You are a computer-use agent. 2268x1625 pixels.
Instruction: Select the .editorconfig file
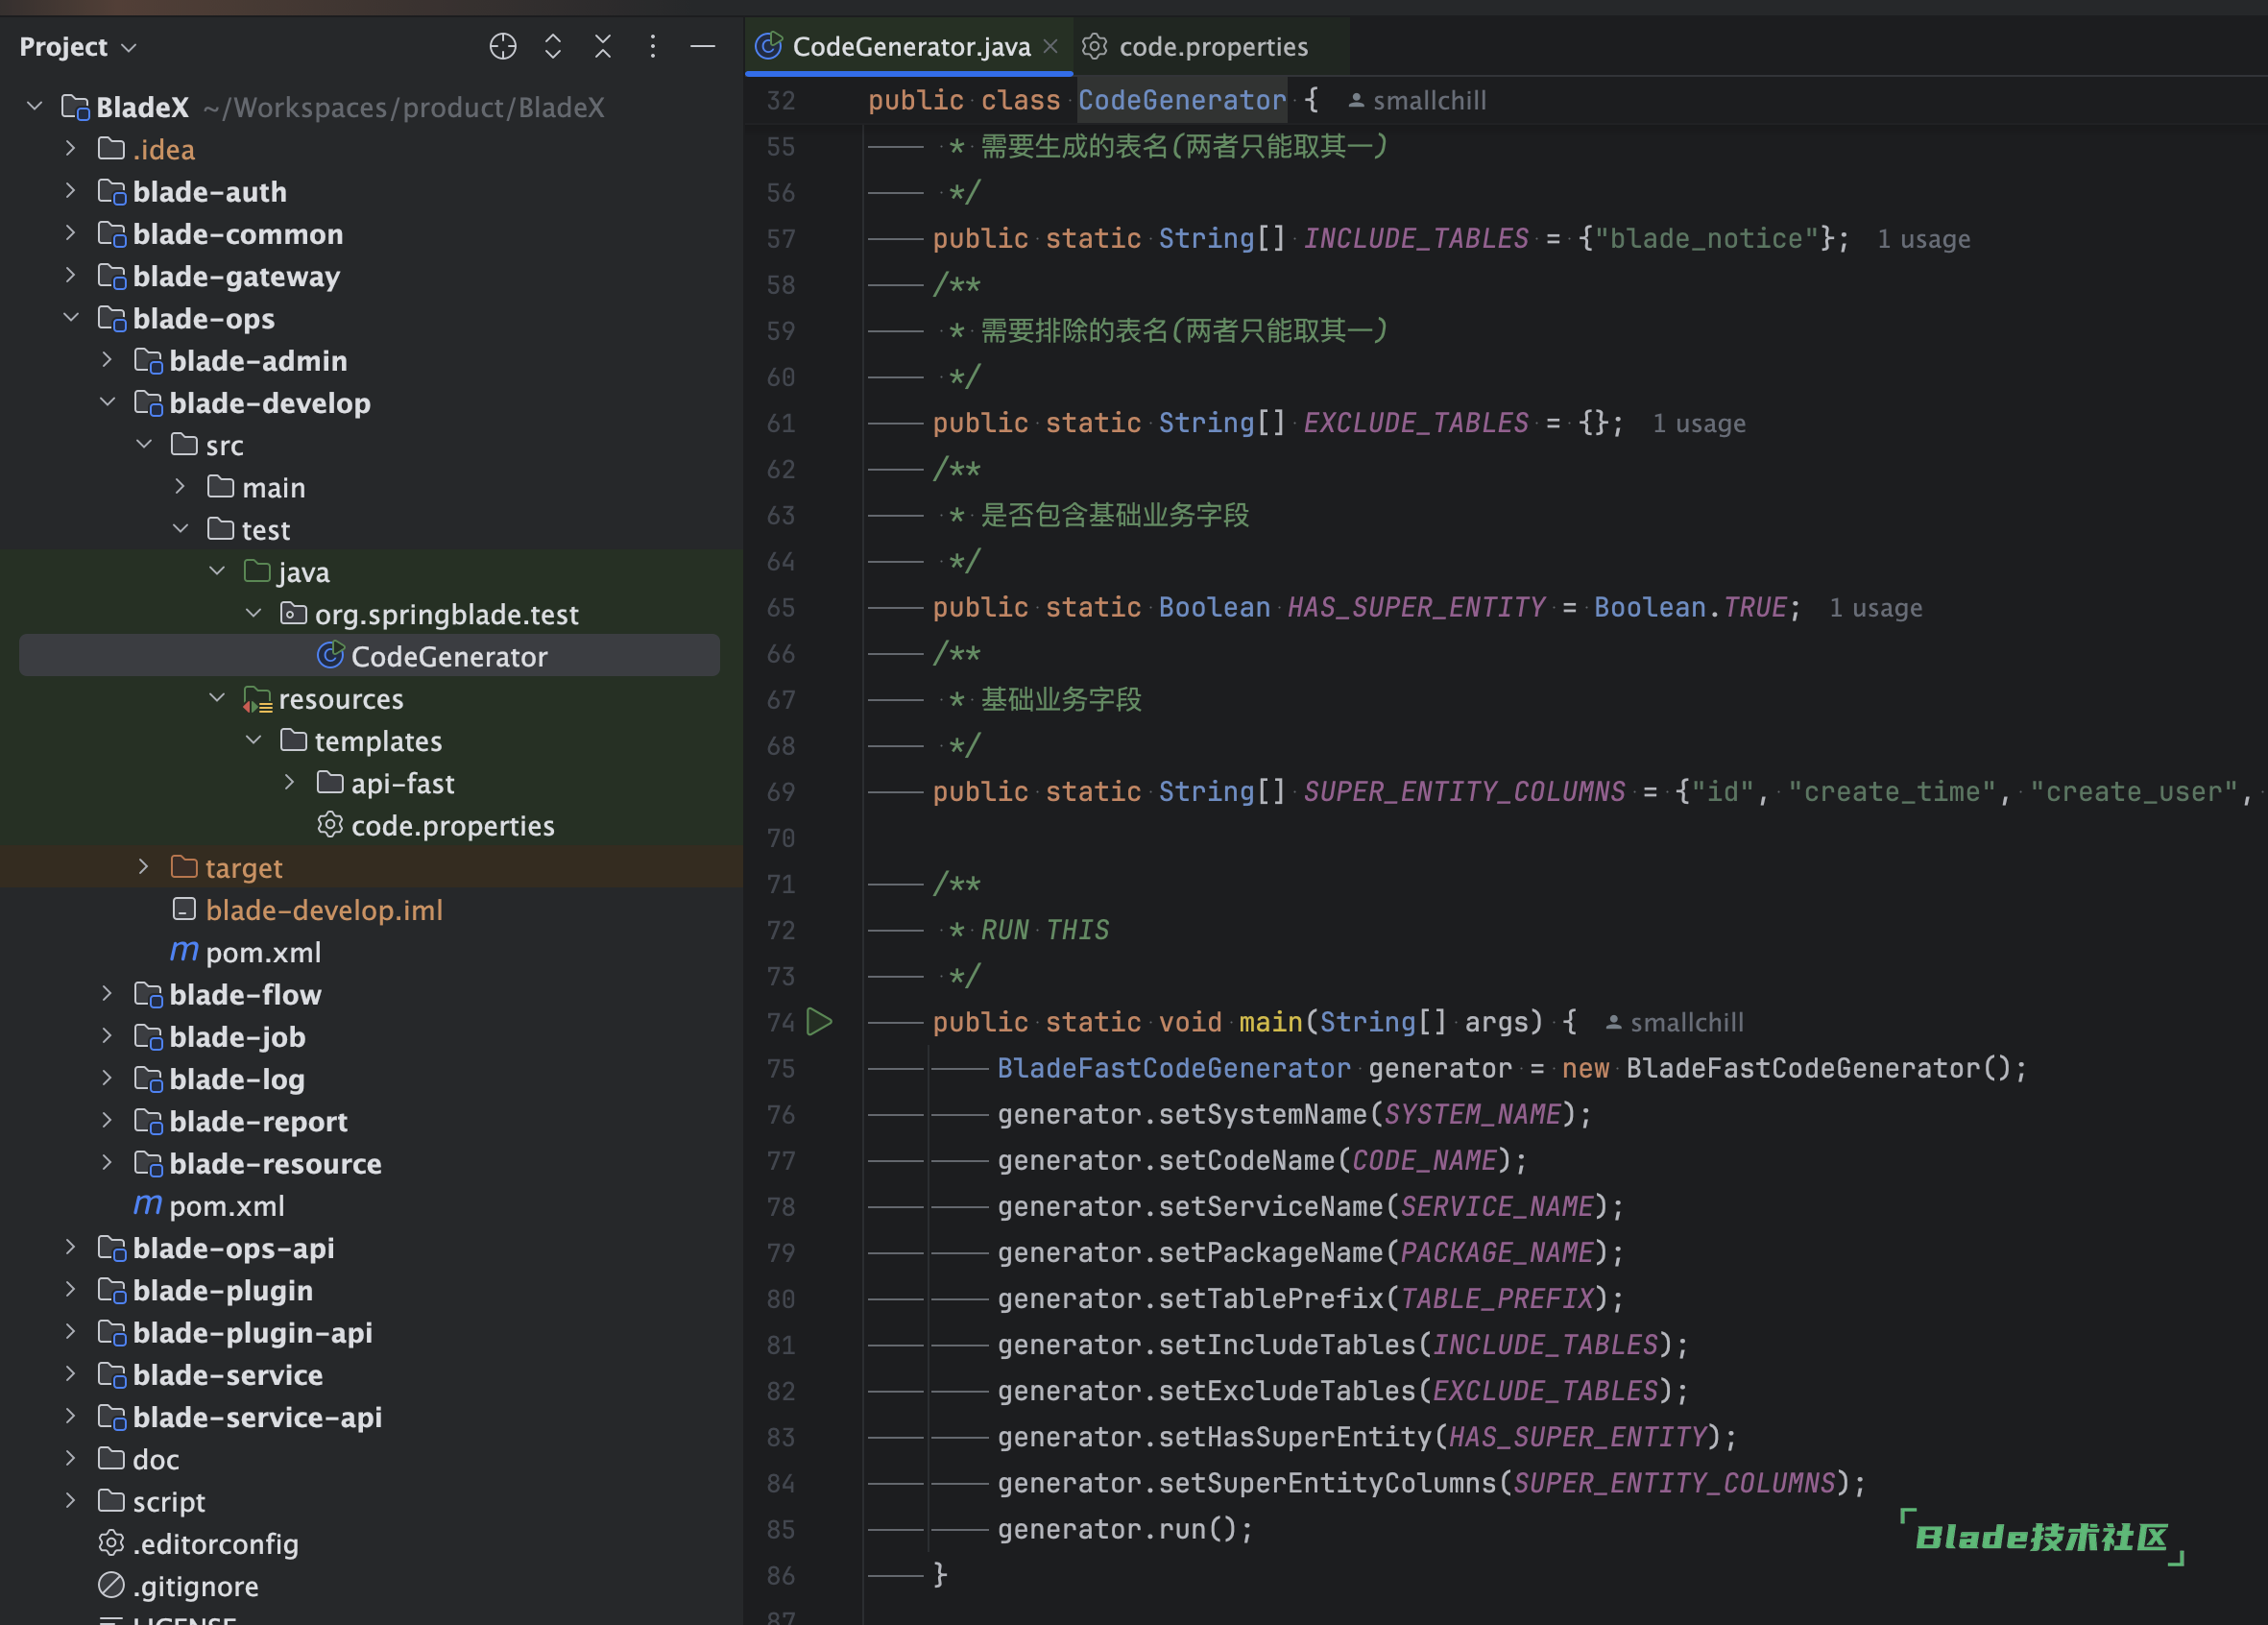[198, 1544]
